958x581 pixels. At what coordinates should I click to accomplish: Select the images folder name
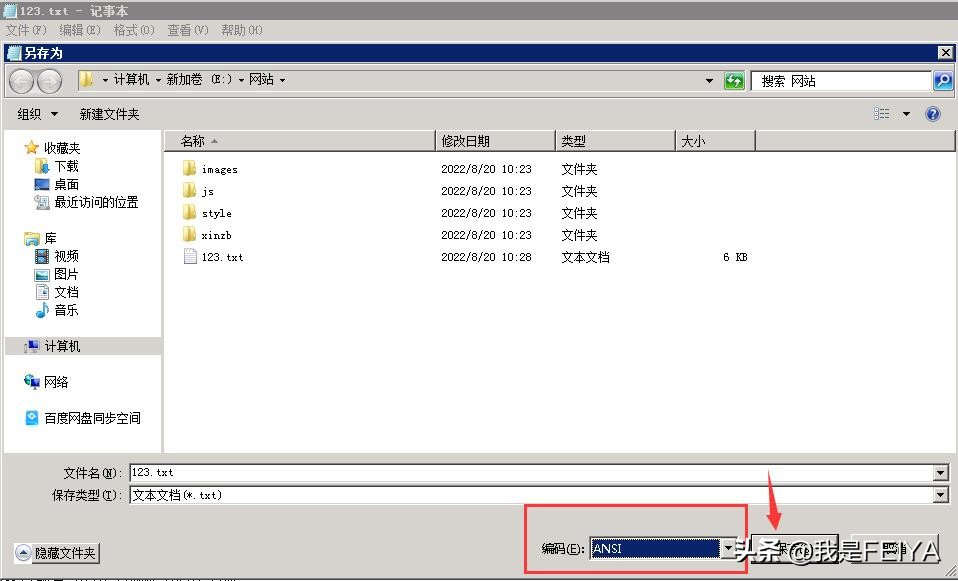click(x=219, y=169)
